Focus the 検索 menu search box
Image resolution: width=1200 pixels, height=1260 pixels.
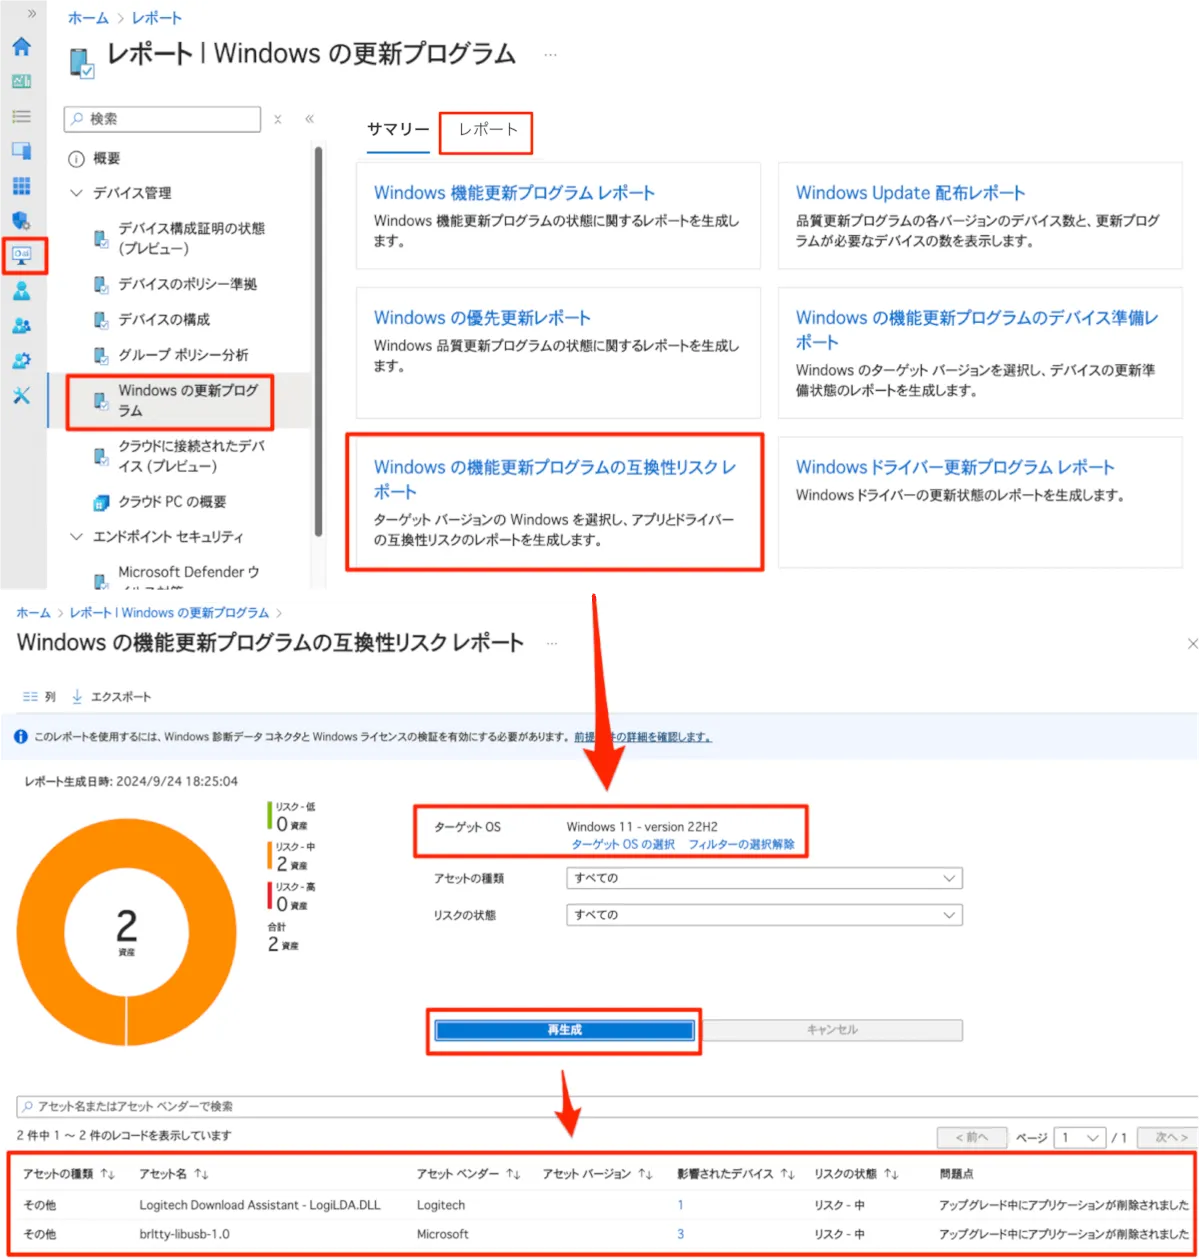click(162, 119)
